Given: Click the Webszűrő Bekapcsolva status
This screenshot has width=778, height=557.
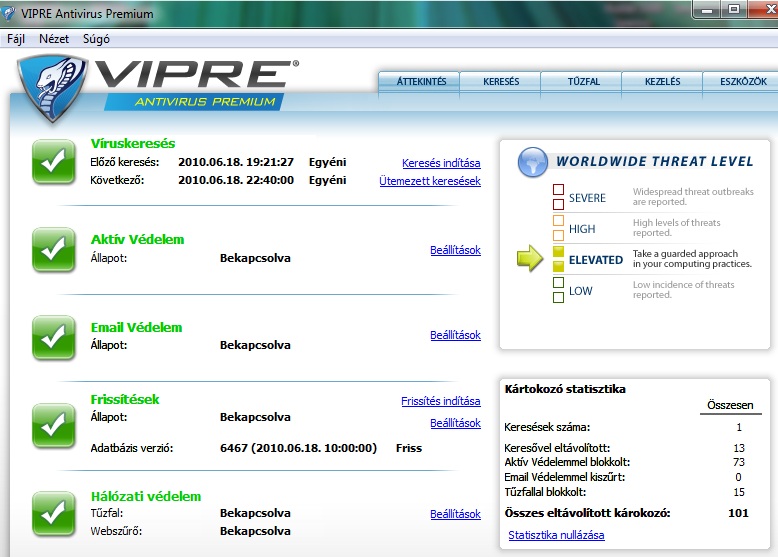Looking at the screenshot, I should click(x=255, y=531).
